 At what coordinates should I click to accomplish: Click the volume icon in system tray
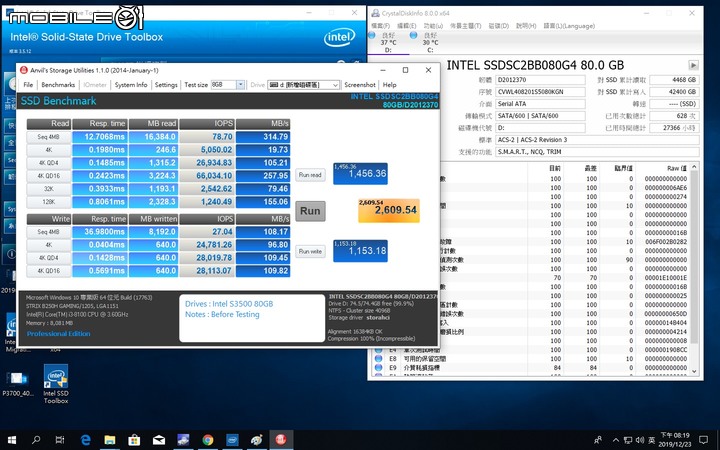click(x=640, y=440)
